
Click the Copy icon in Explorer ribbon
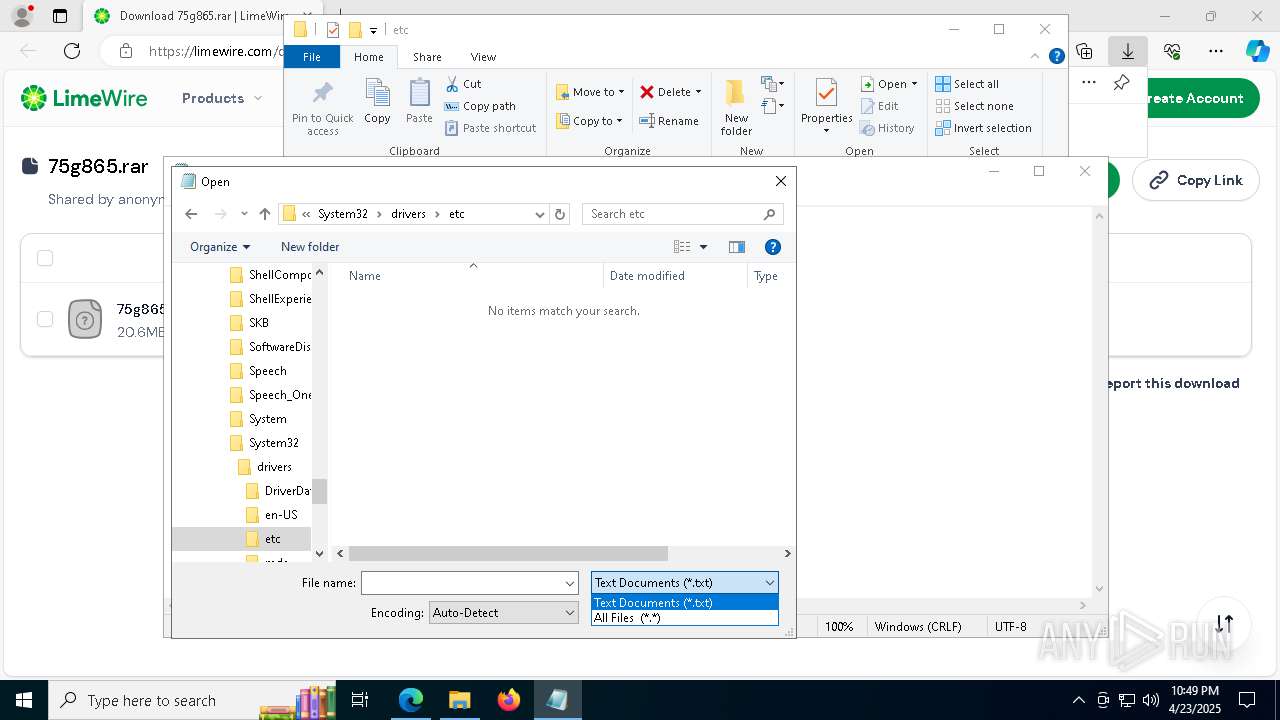pyautogui.click(x=377, y=94)
